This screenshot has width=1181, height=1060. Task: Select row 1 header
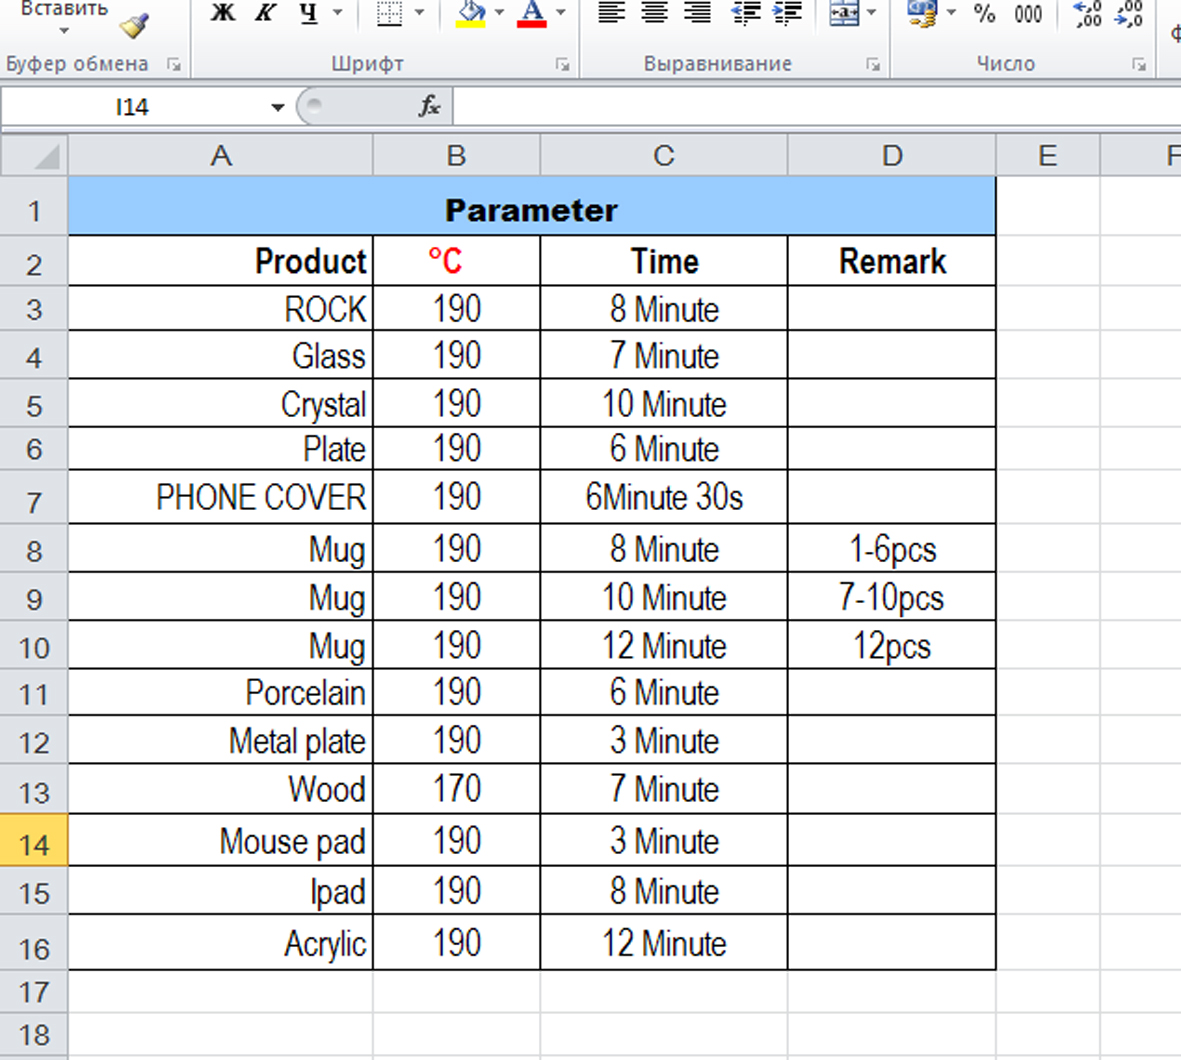click(x=34, y=207)
